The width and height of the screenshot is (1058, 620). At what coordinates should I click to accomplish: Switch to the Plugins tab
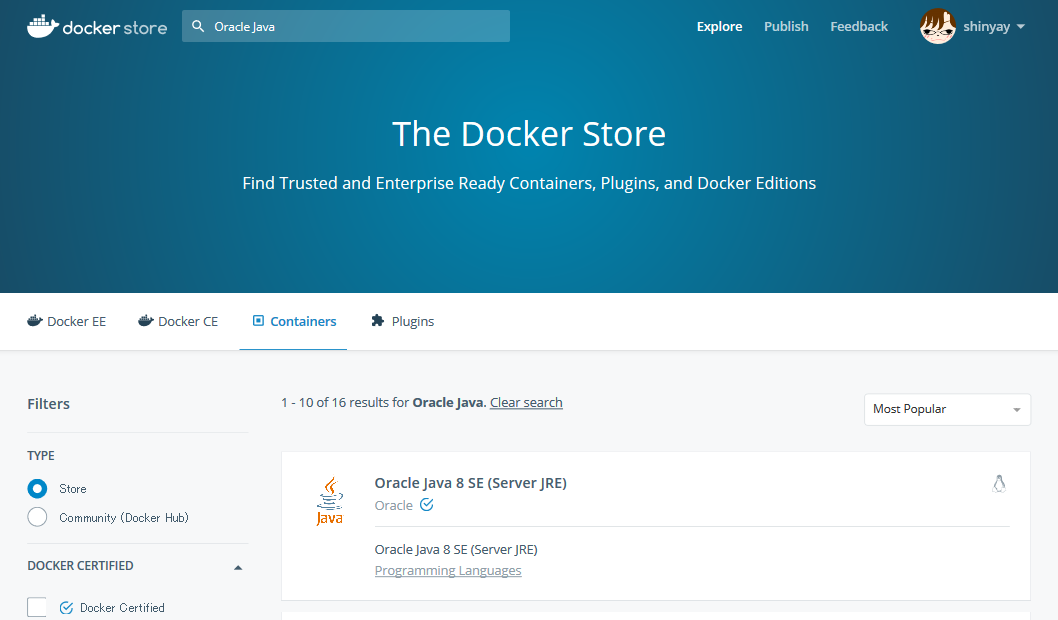pyautogui.click(x=403, y=321)
